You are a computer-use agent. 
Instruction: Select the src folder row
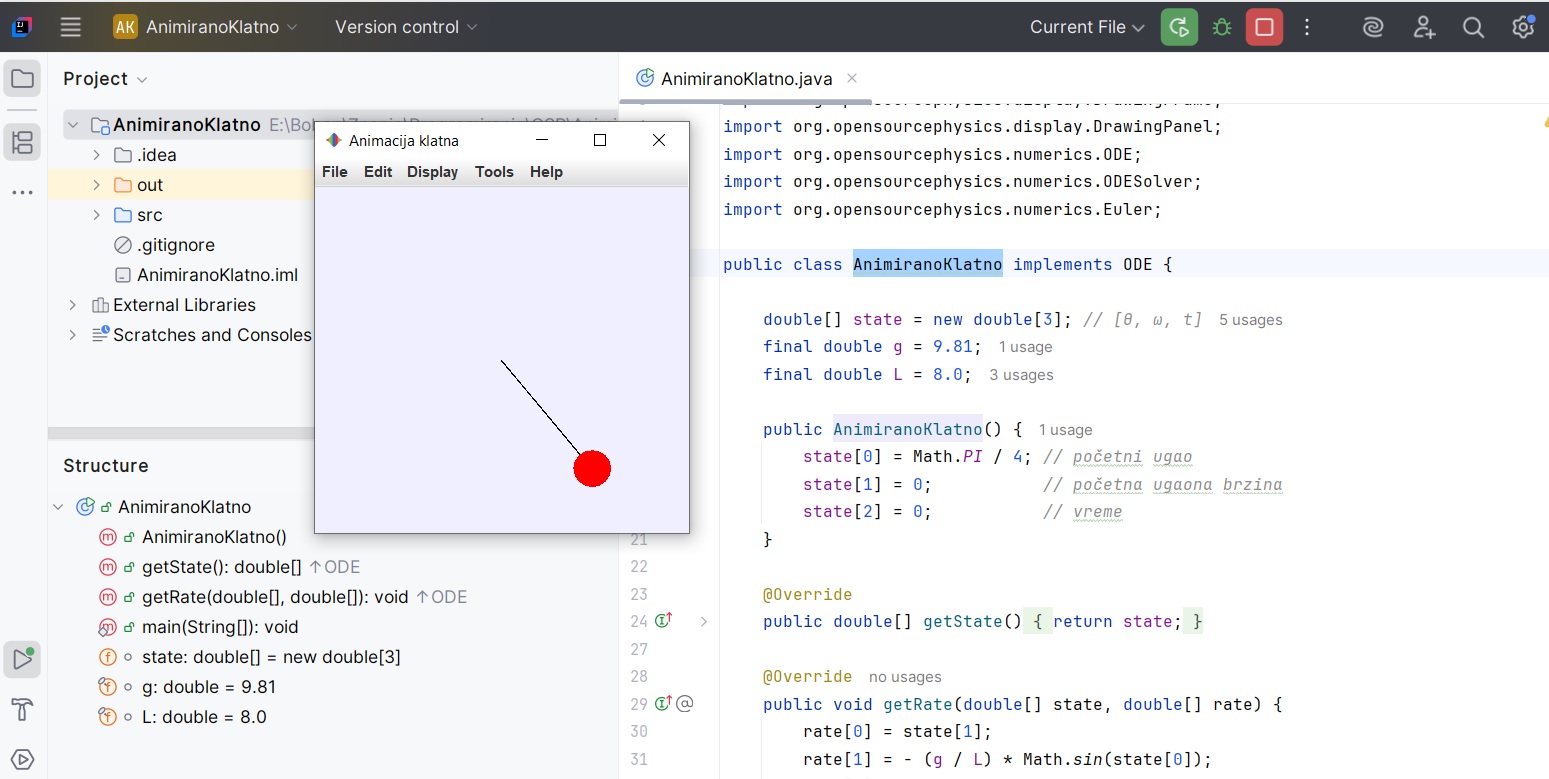click(181, 215)
